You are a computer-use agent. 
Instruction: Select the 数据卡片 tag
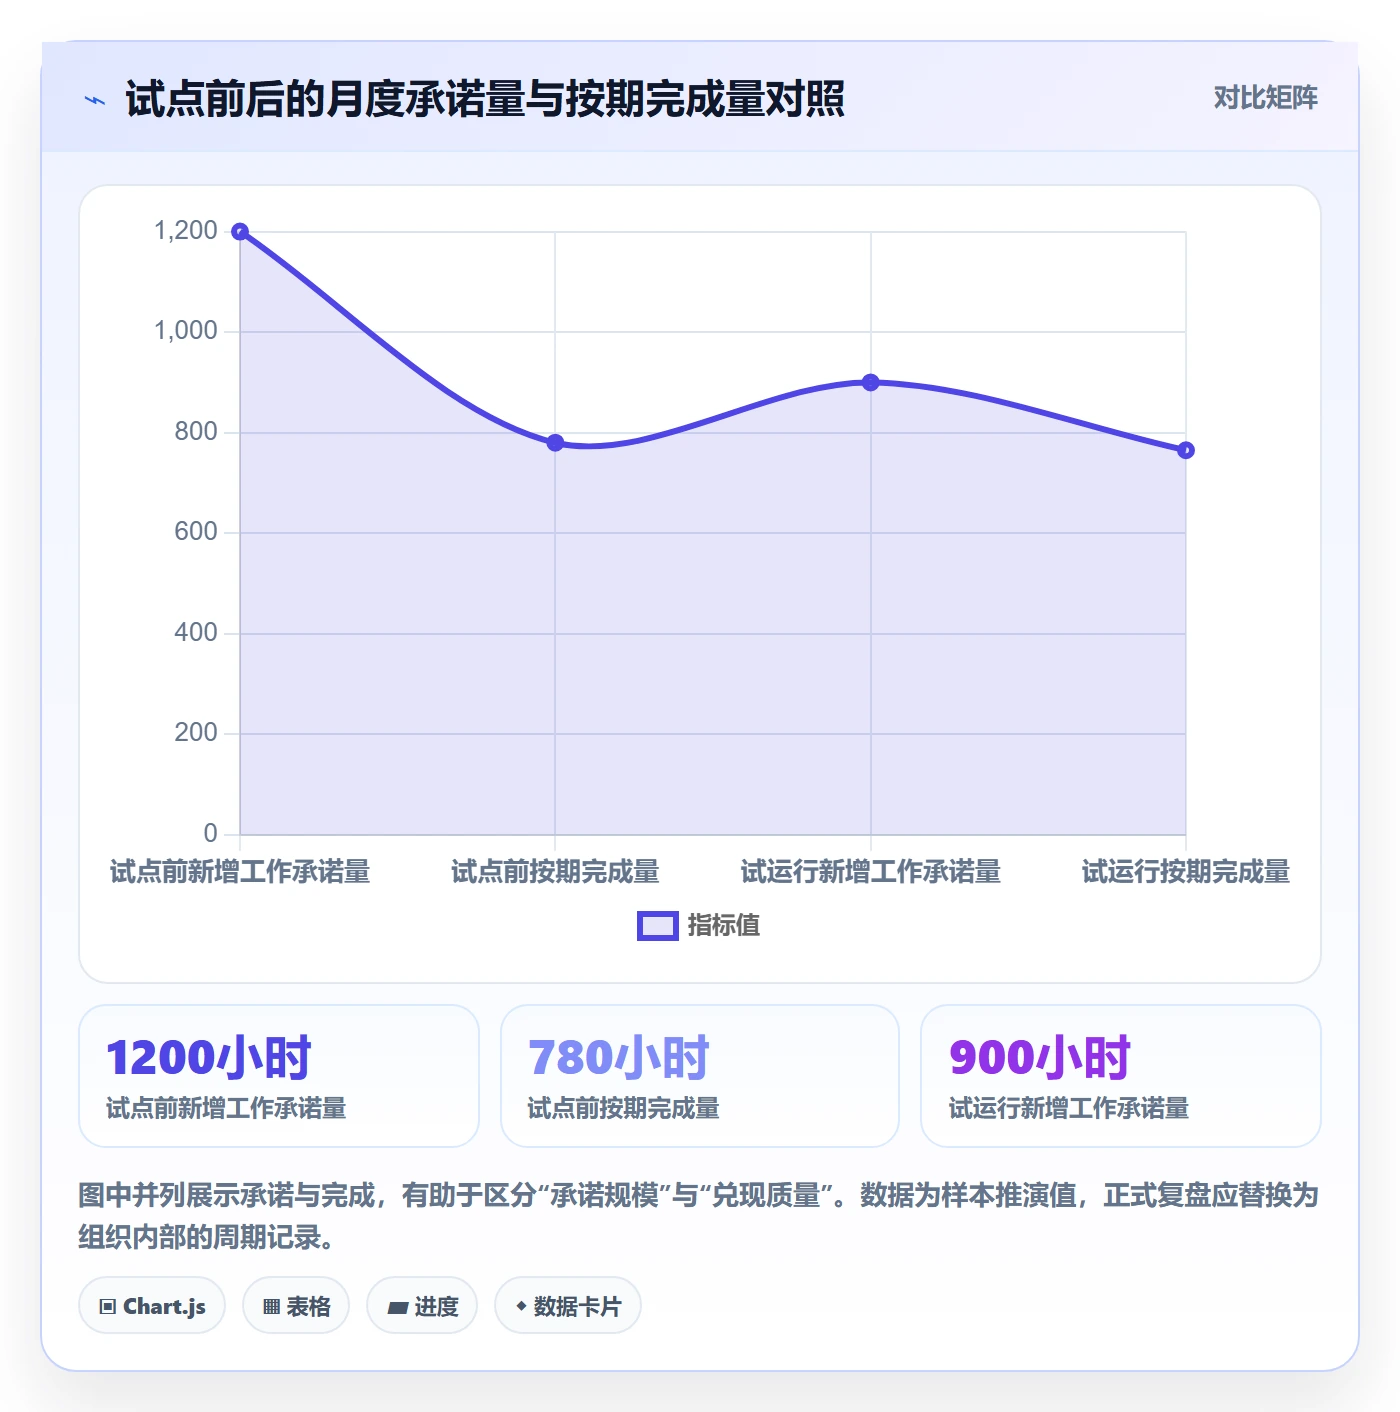[x=568, y=1306]
